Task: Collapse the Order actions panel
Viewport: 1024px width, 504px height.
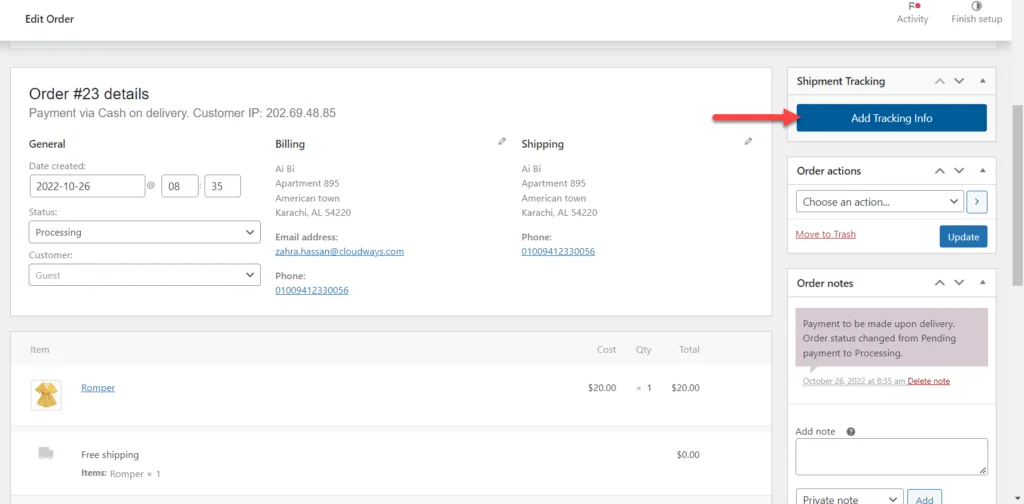Action: (981, 171)
